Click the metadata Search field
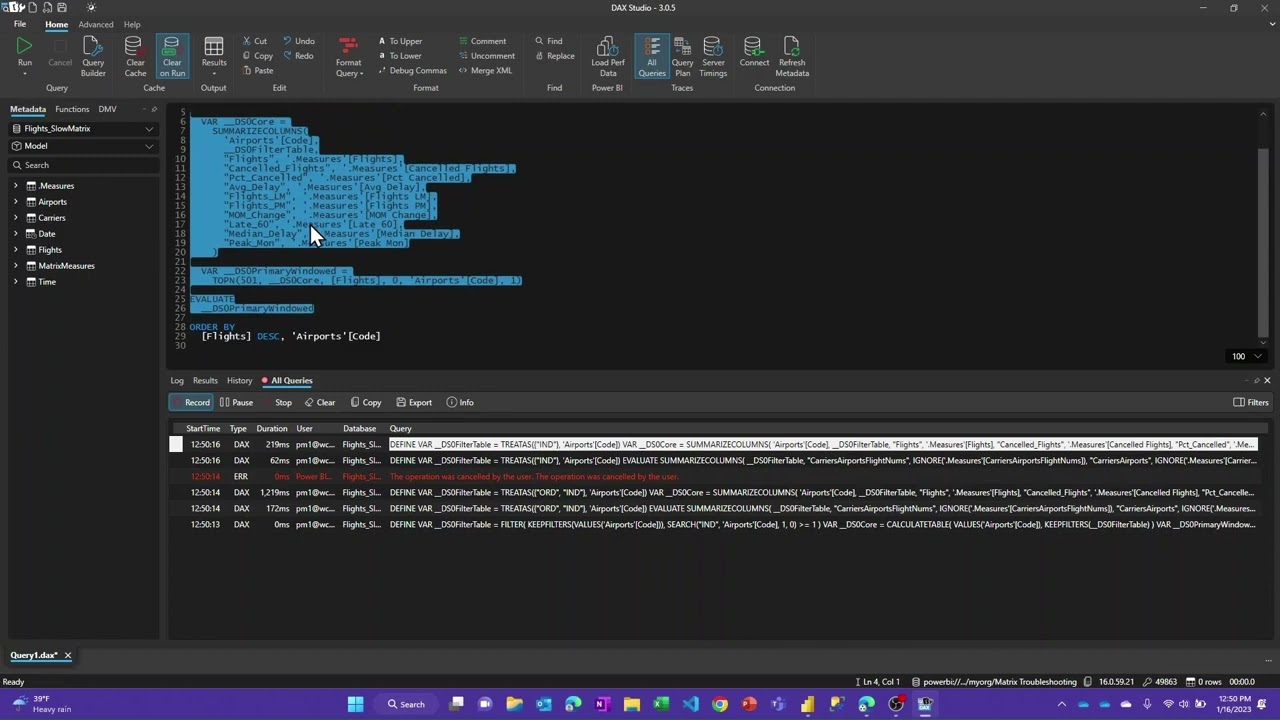This screenshot has height=720, width=1280. [x=83, y=165]
